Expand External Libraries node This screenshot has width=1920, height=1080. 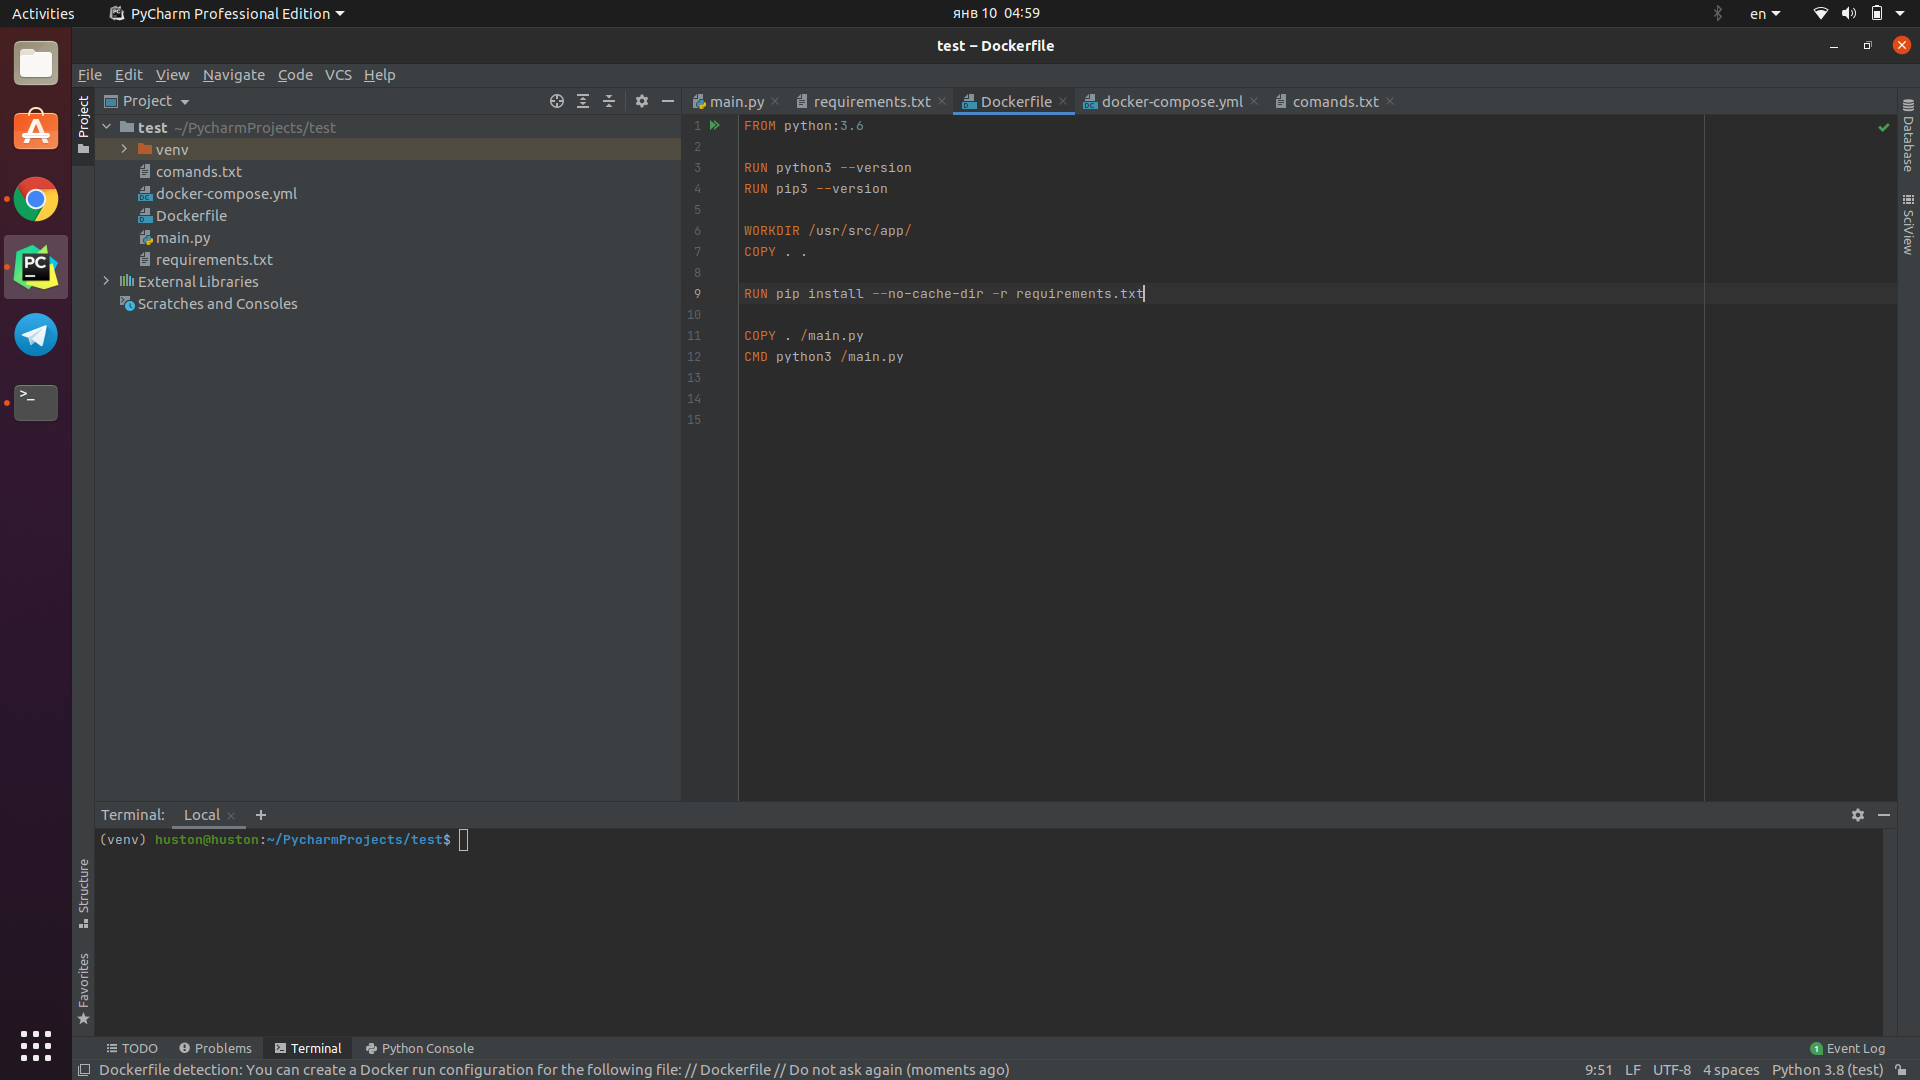(107, 281)
